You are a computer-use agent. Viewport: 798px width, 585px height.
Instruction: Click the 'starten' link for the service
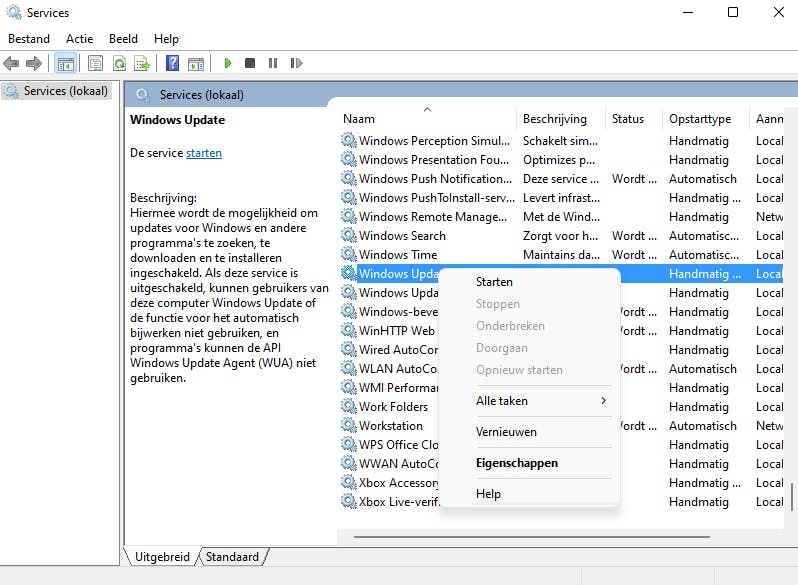pyautogui.click(x=204, y=153)
